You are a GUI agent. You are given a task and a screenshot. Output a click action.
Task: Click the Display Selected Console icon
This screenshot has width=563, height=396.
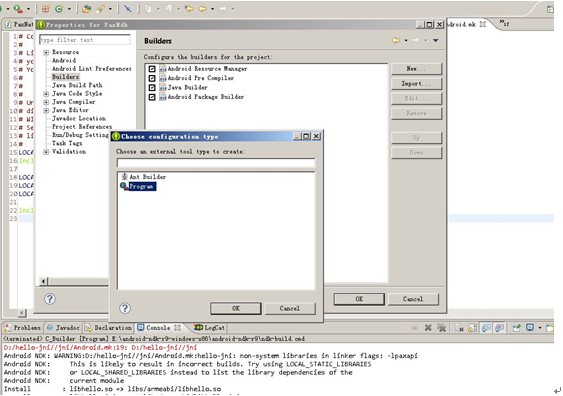[x=530, y=327]
